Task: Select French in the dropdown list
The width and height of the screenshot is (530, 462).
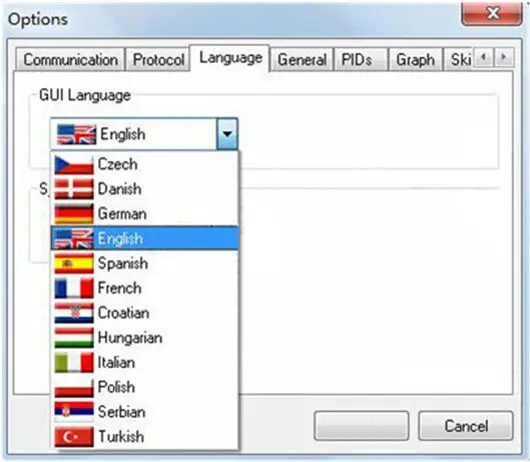Action: click(x=145, y=288)
